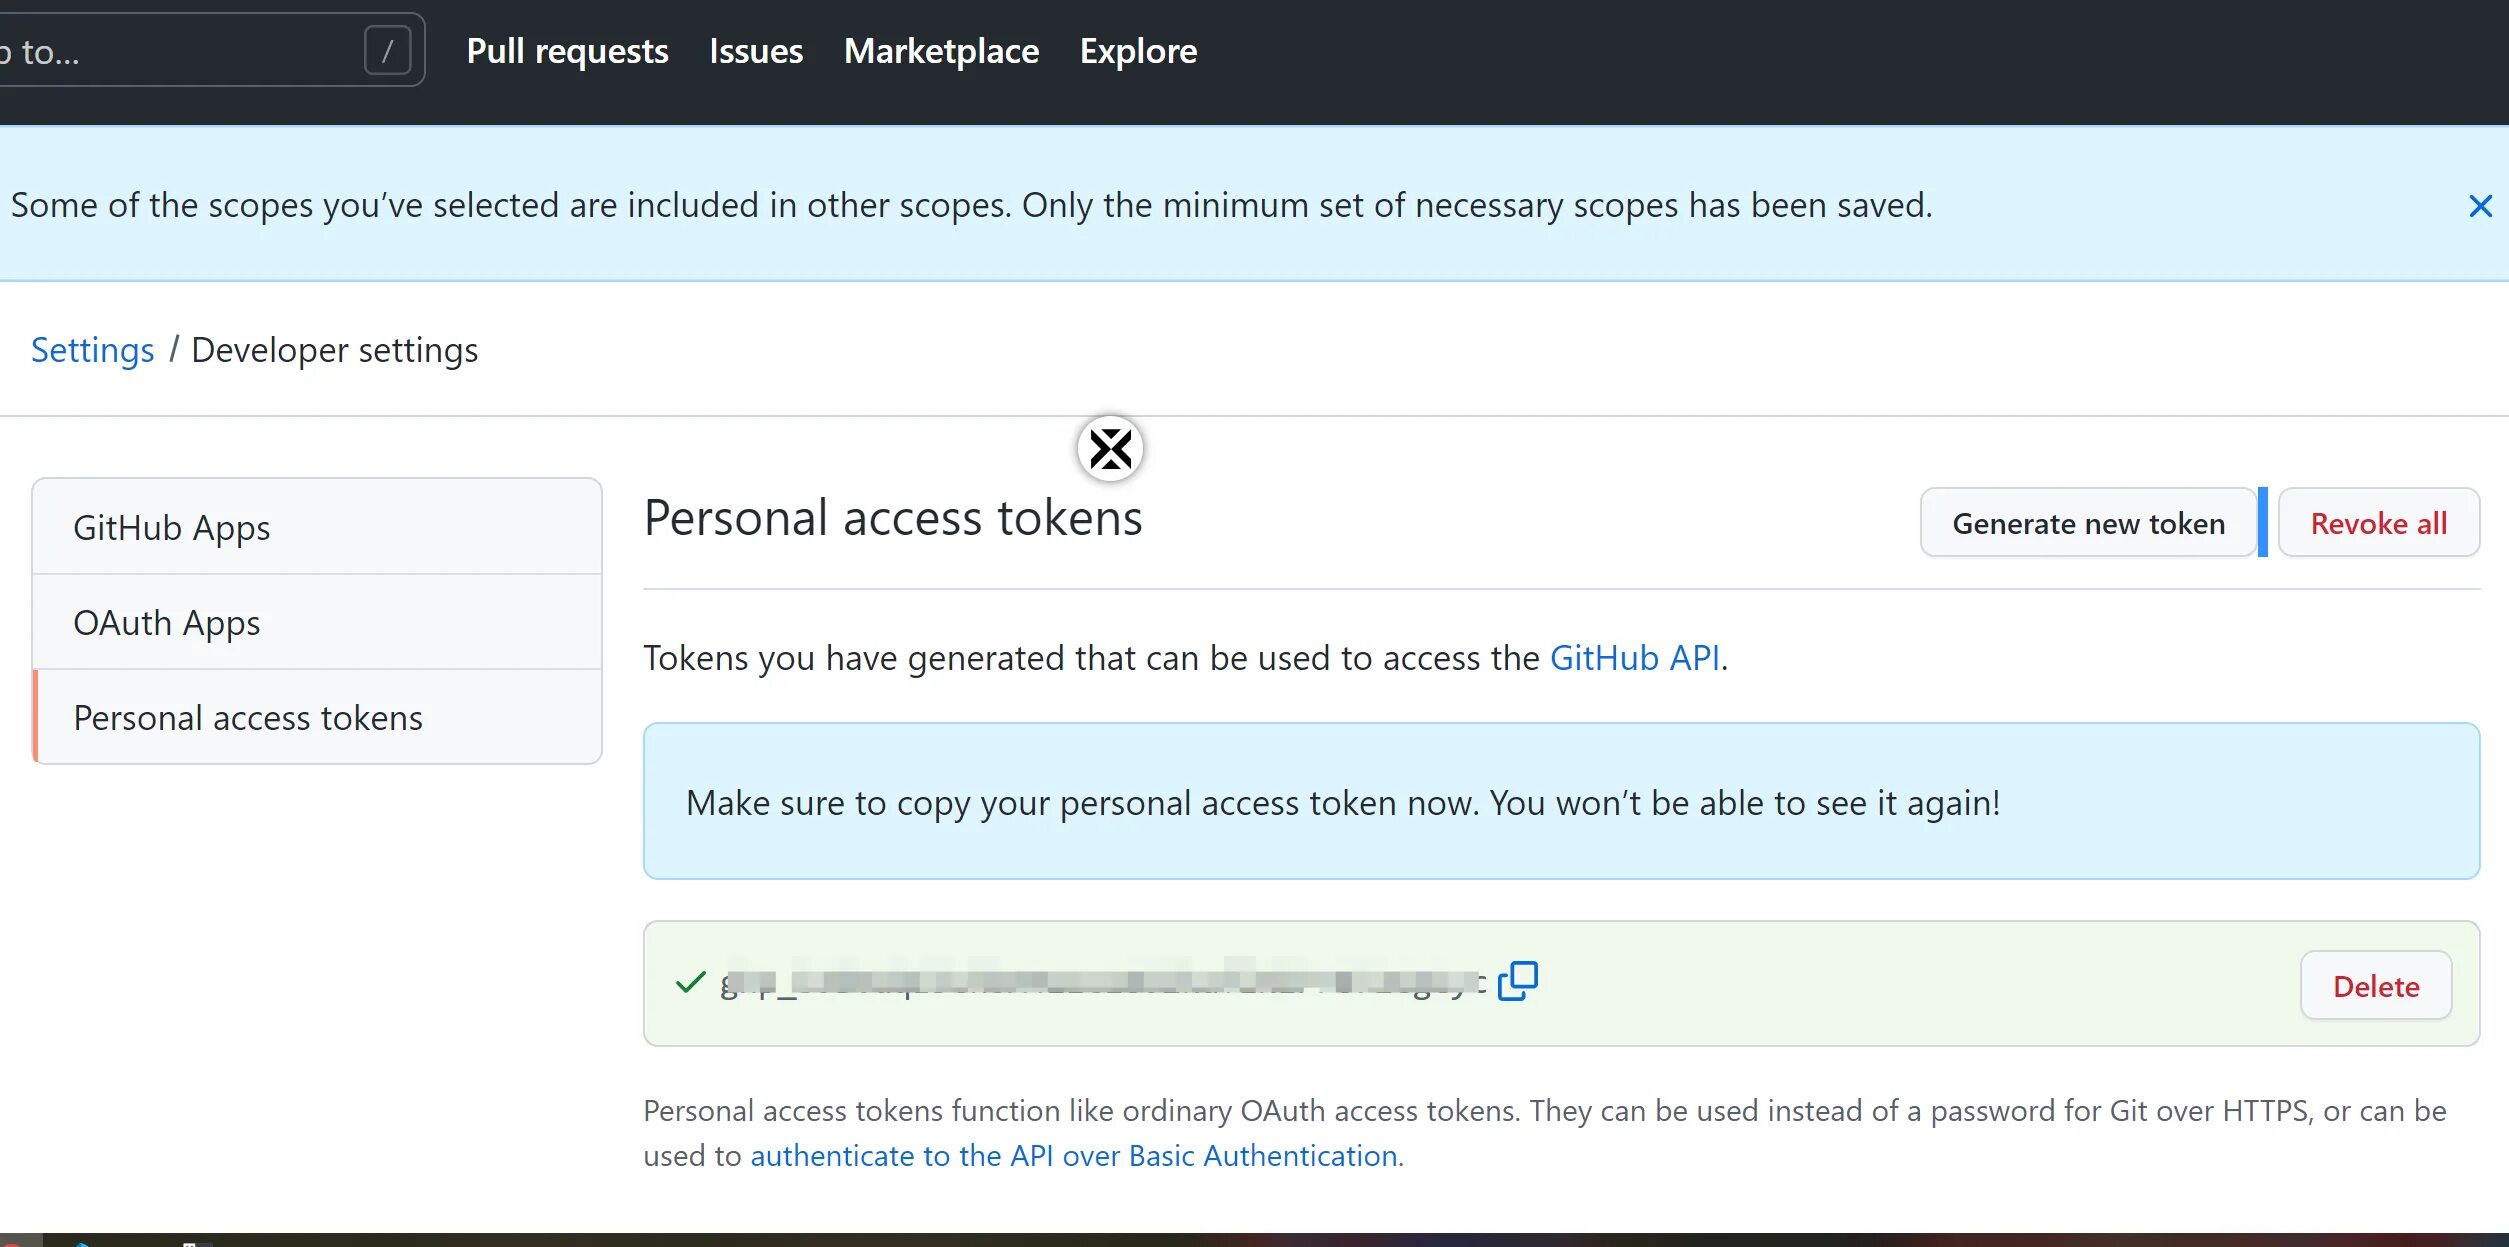Click the checkmark icon beside token
The image size is (2509, 1247).
(x=691, y=983)
